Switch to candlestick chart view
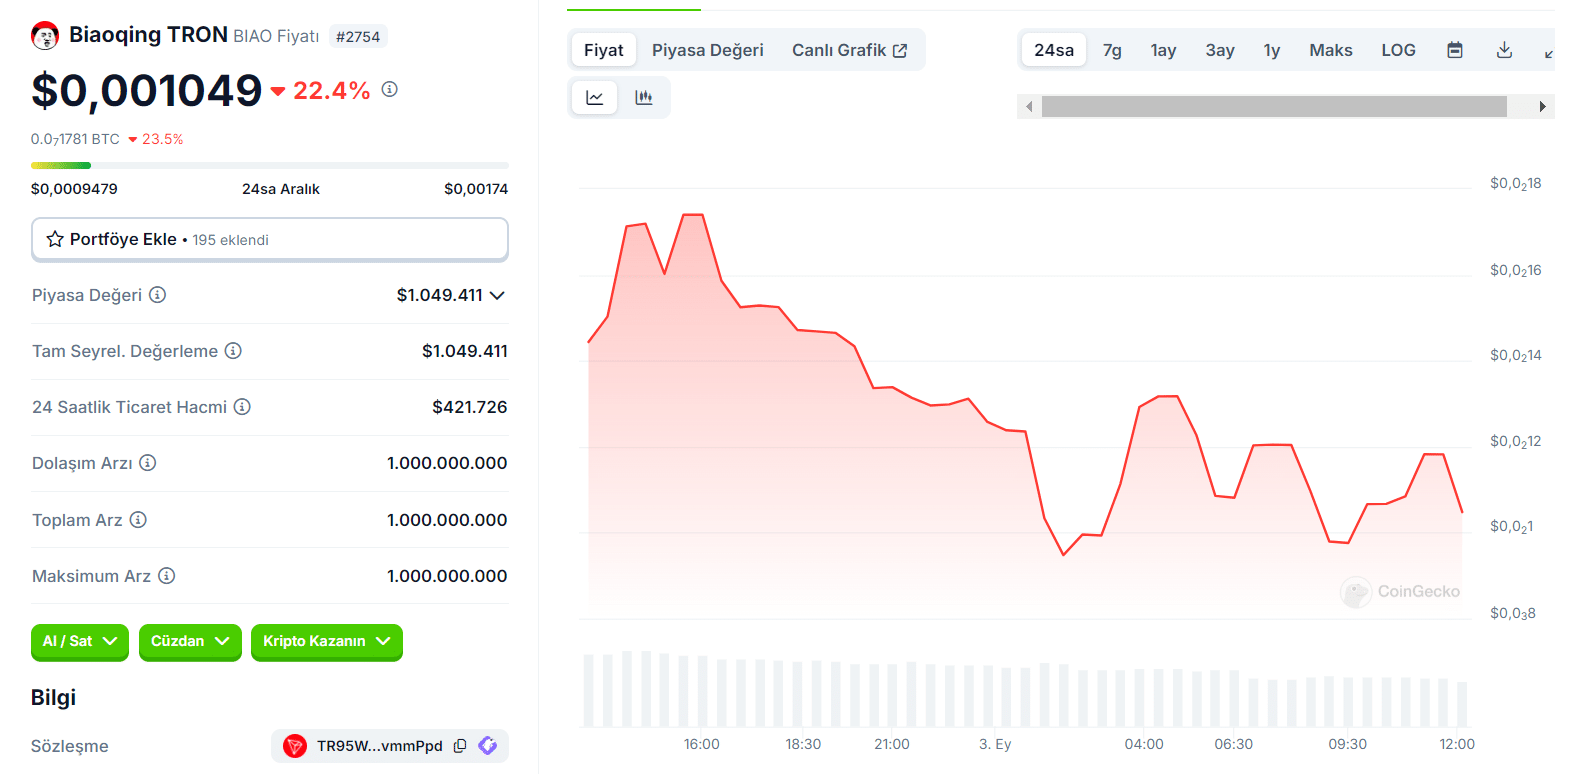The height and width of the screenshot is (774, 1591). [644, 98]
